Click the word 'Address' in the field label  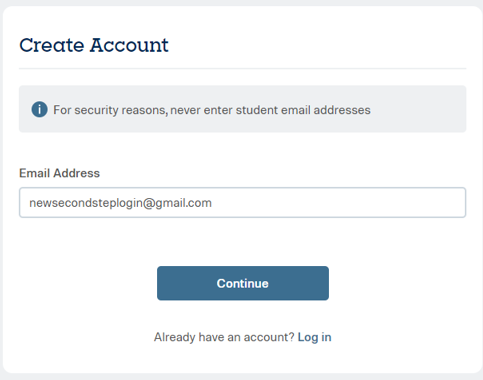click(x=76, y=173)
